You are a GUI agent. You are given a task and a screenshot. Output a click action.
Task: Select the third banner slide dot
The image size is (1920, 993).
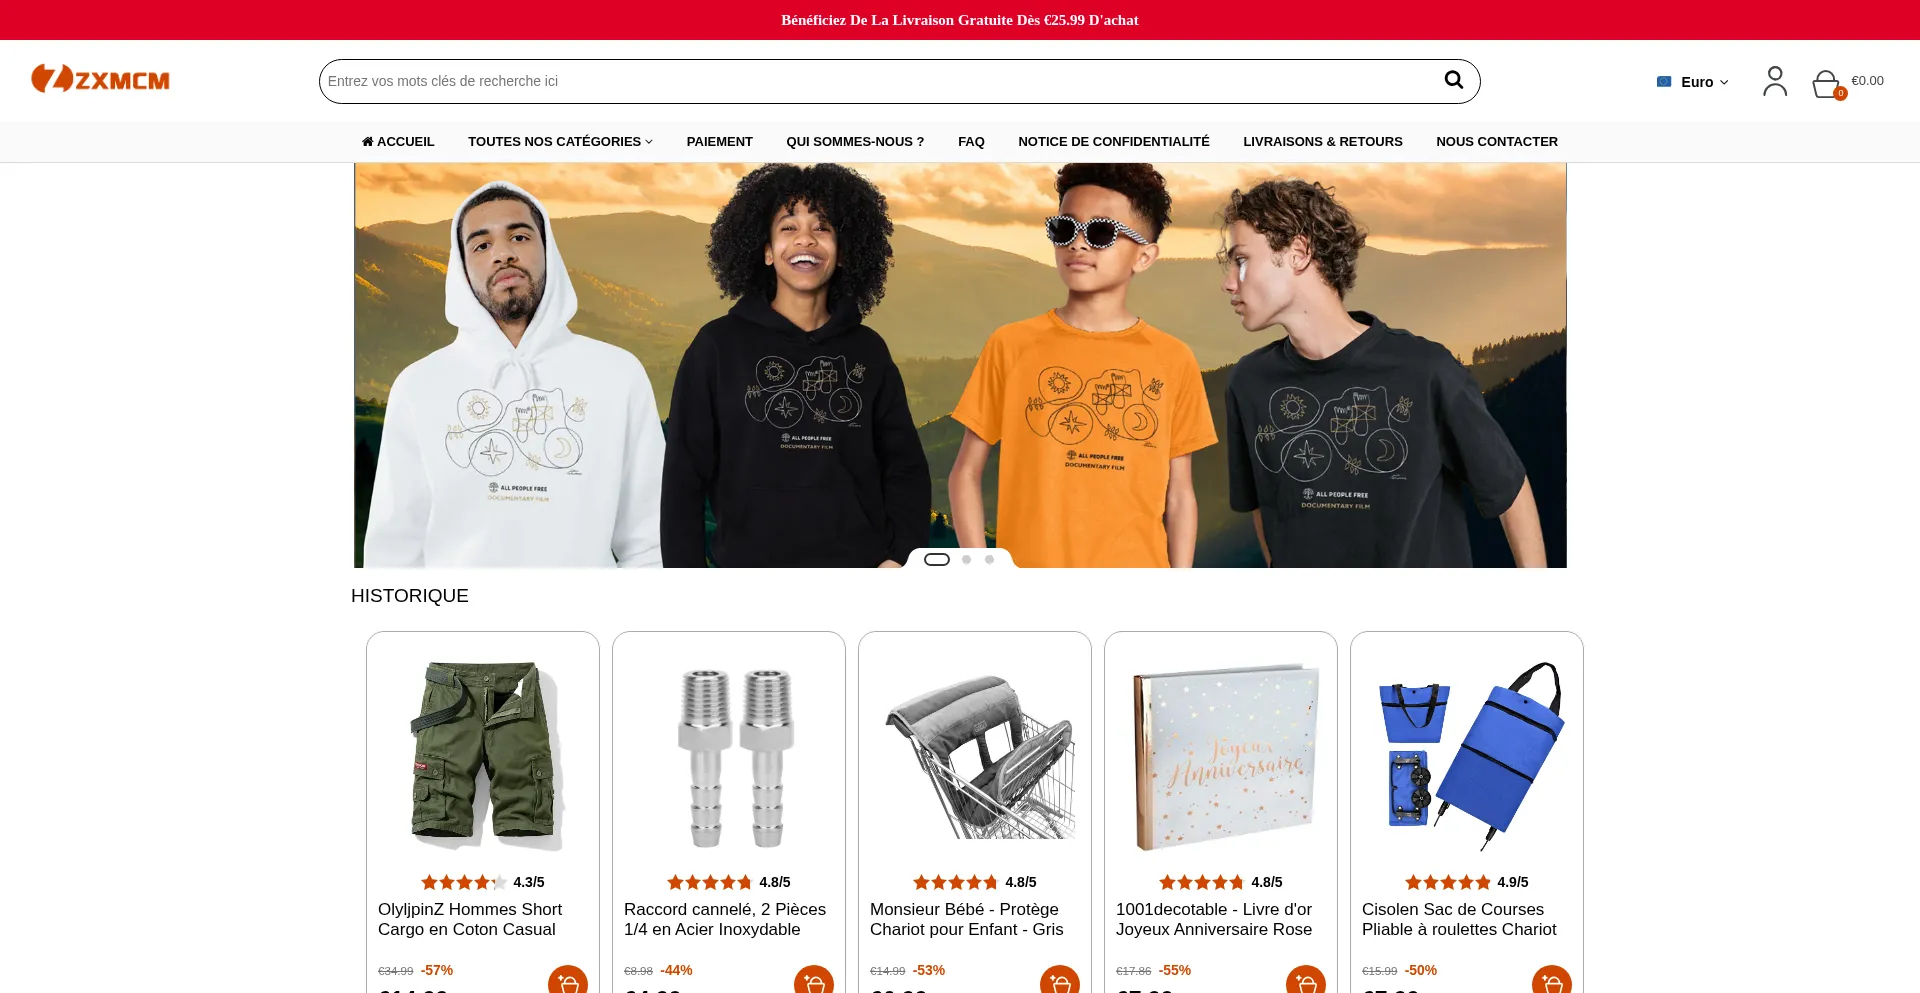coord(989,559)
